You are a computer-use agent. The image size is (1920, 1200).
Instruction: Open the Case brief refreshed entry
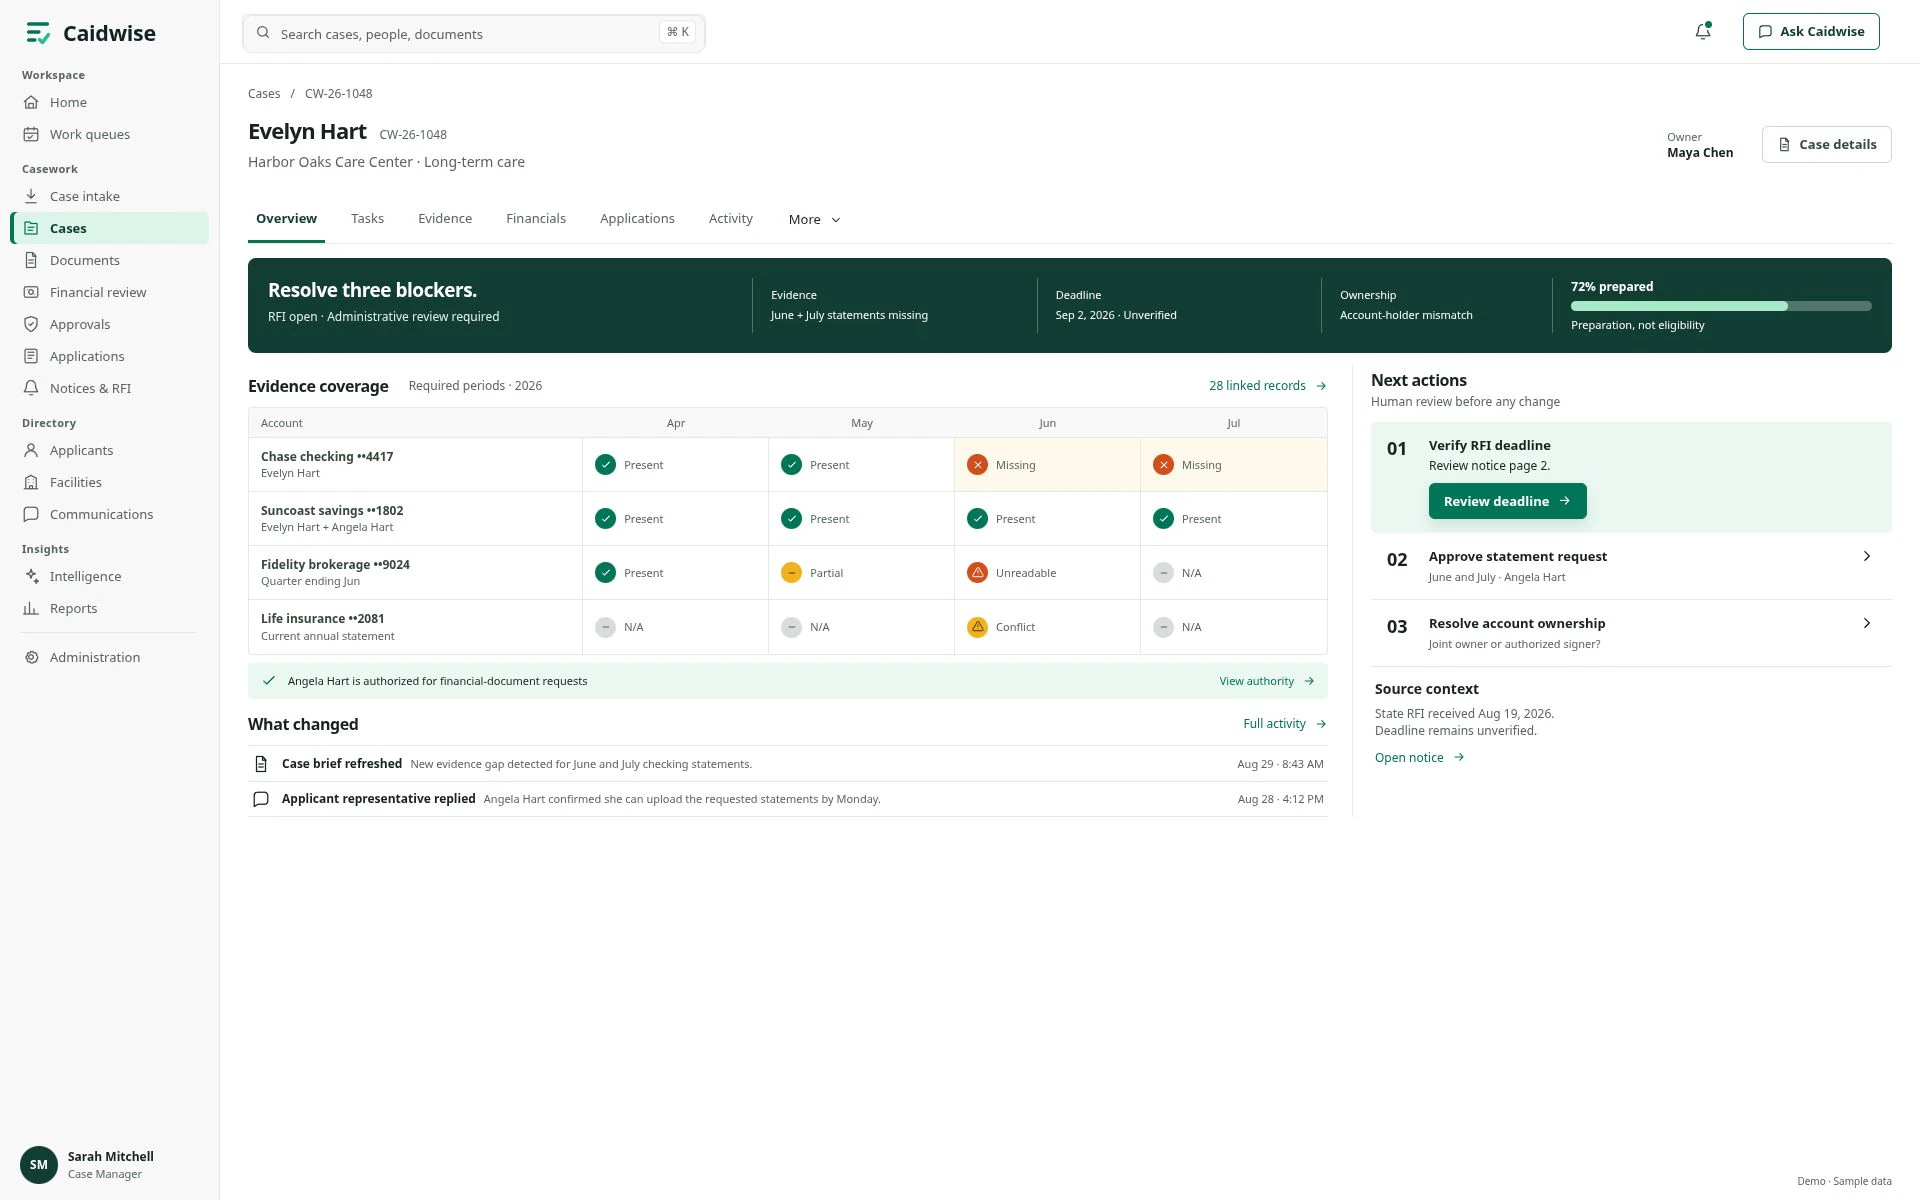pyautogui.click(x=788, y=764)
